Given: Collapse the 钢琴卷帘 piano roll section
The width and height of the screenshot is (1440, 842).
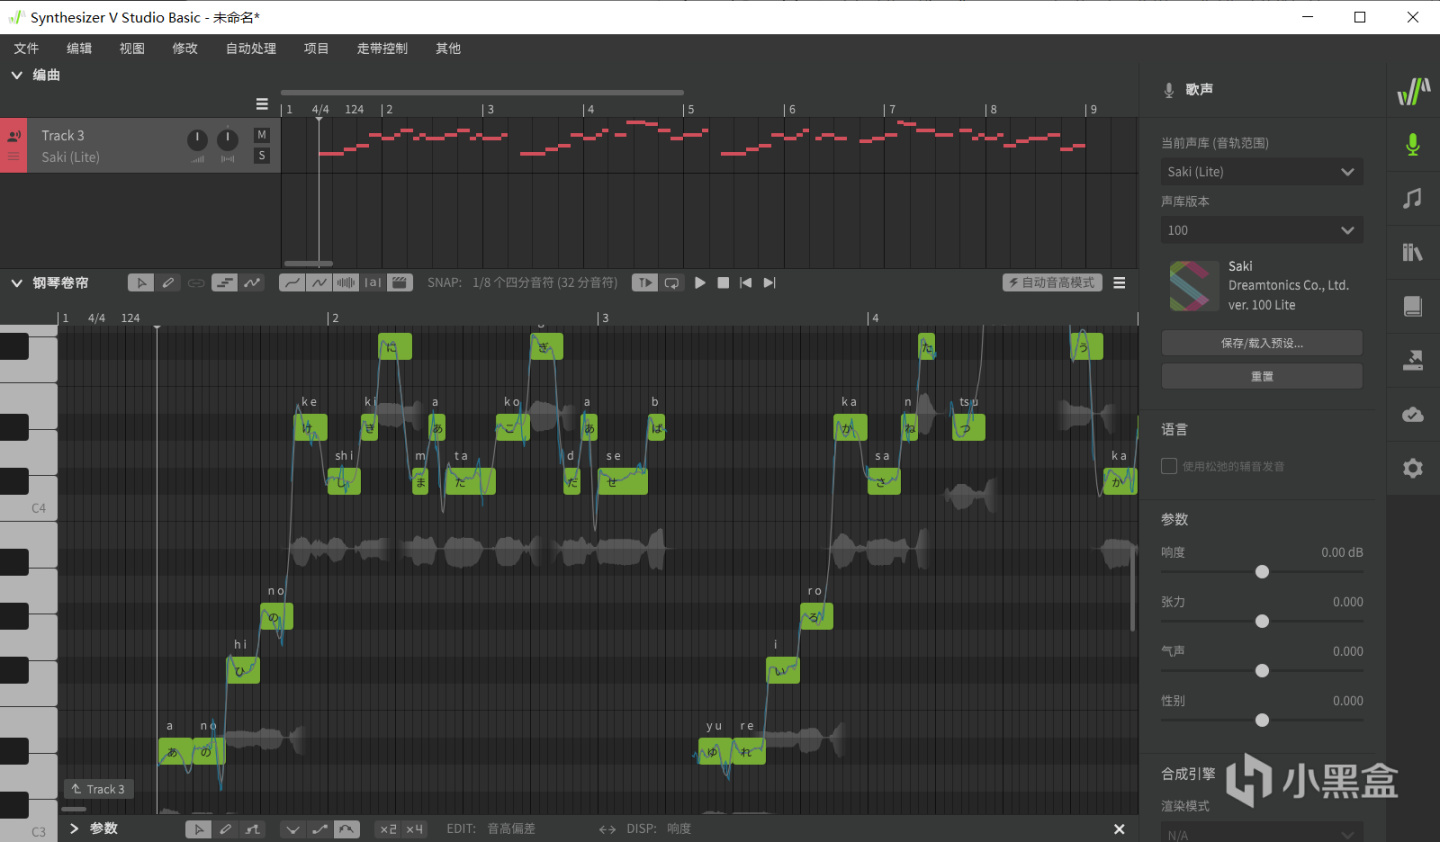Looking at the screenshot, I should click(x=17, y=283).
